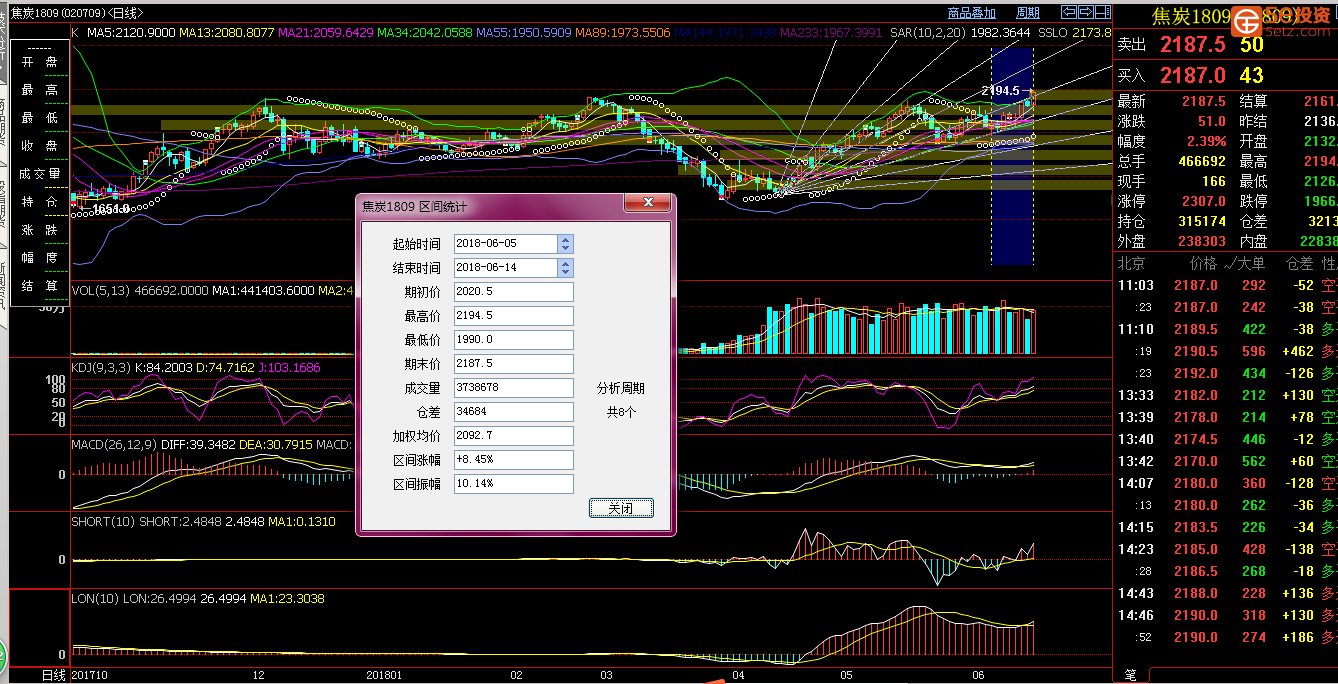Select the 14:07 tick row
Viewport: 1338px width, 684px height.
click(1227, 483)
